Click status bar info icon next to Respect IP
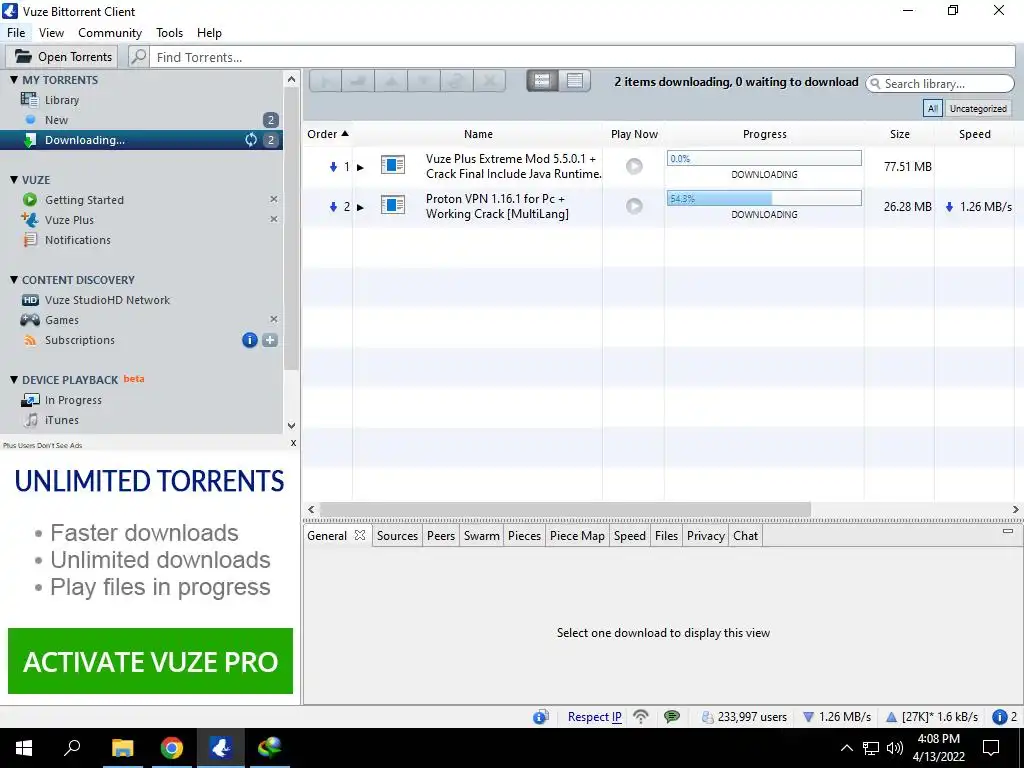Image resolution: width=1024 pixels, height=768 pixels. [x=541, y=717]
